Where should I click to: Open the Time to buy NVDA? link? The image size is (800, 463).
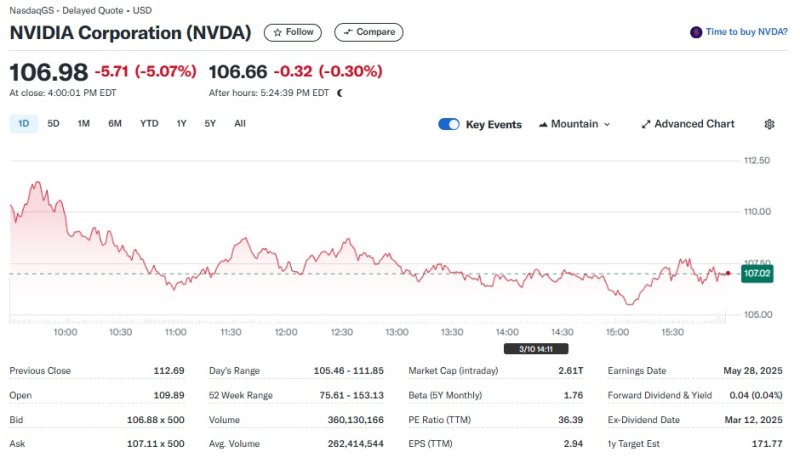point(746,32)
